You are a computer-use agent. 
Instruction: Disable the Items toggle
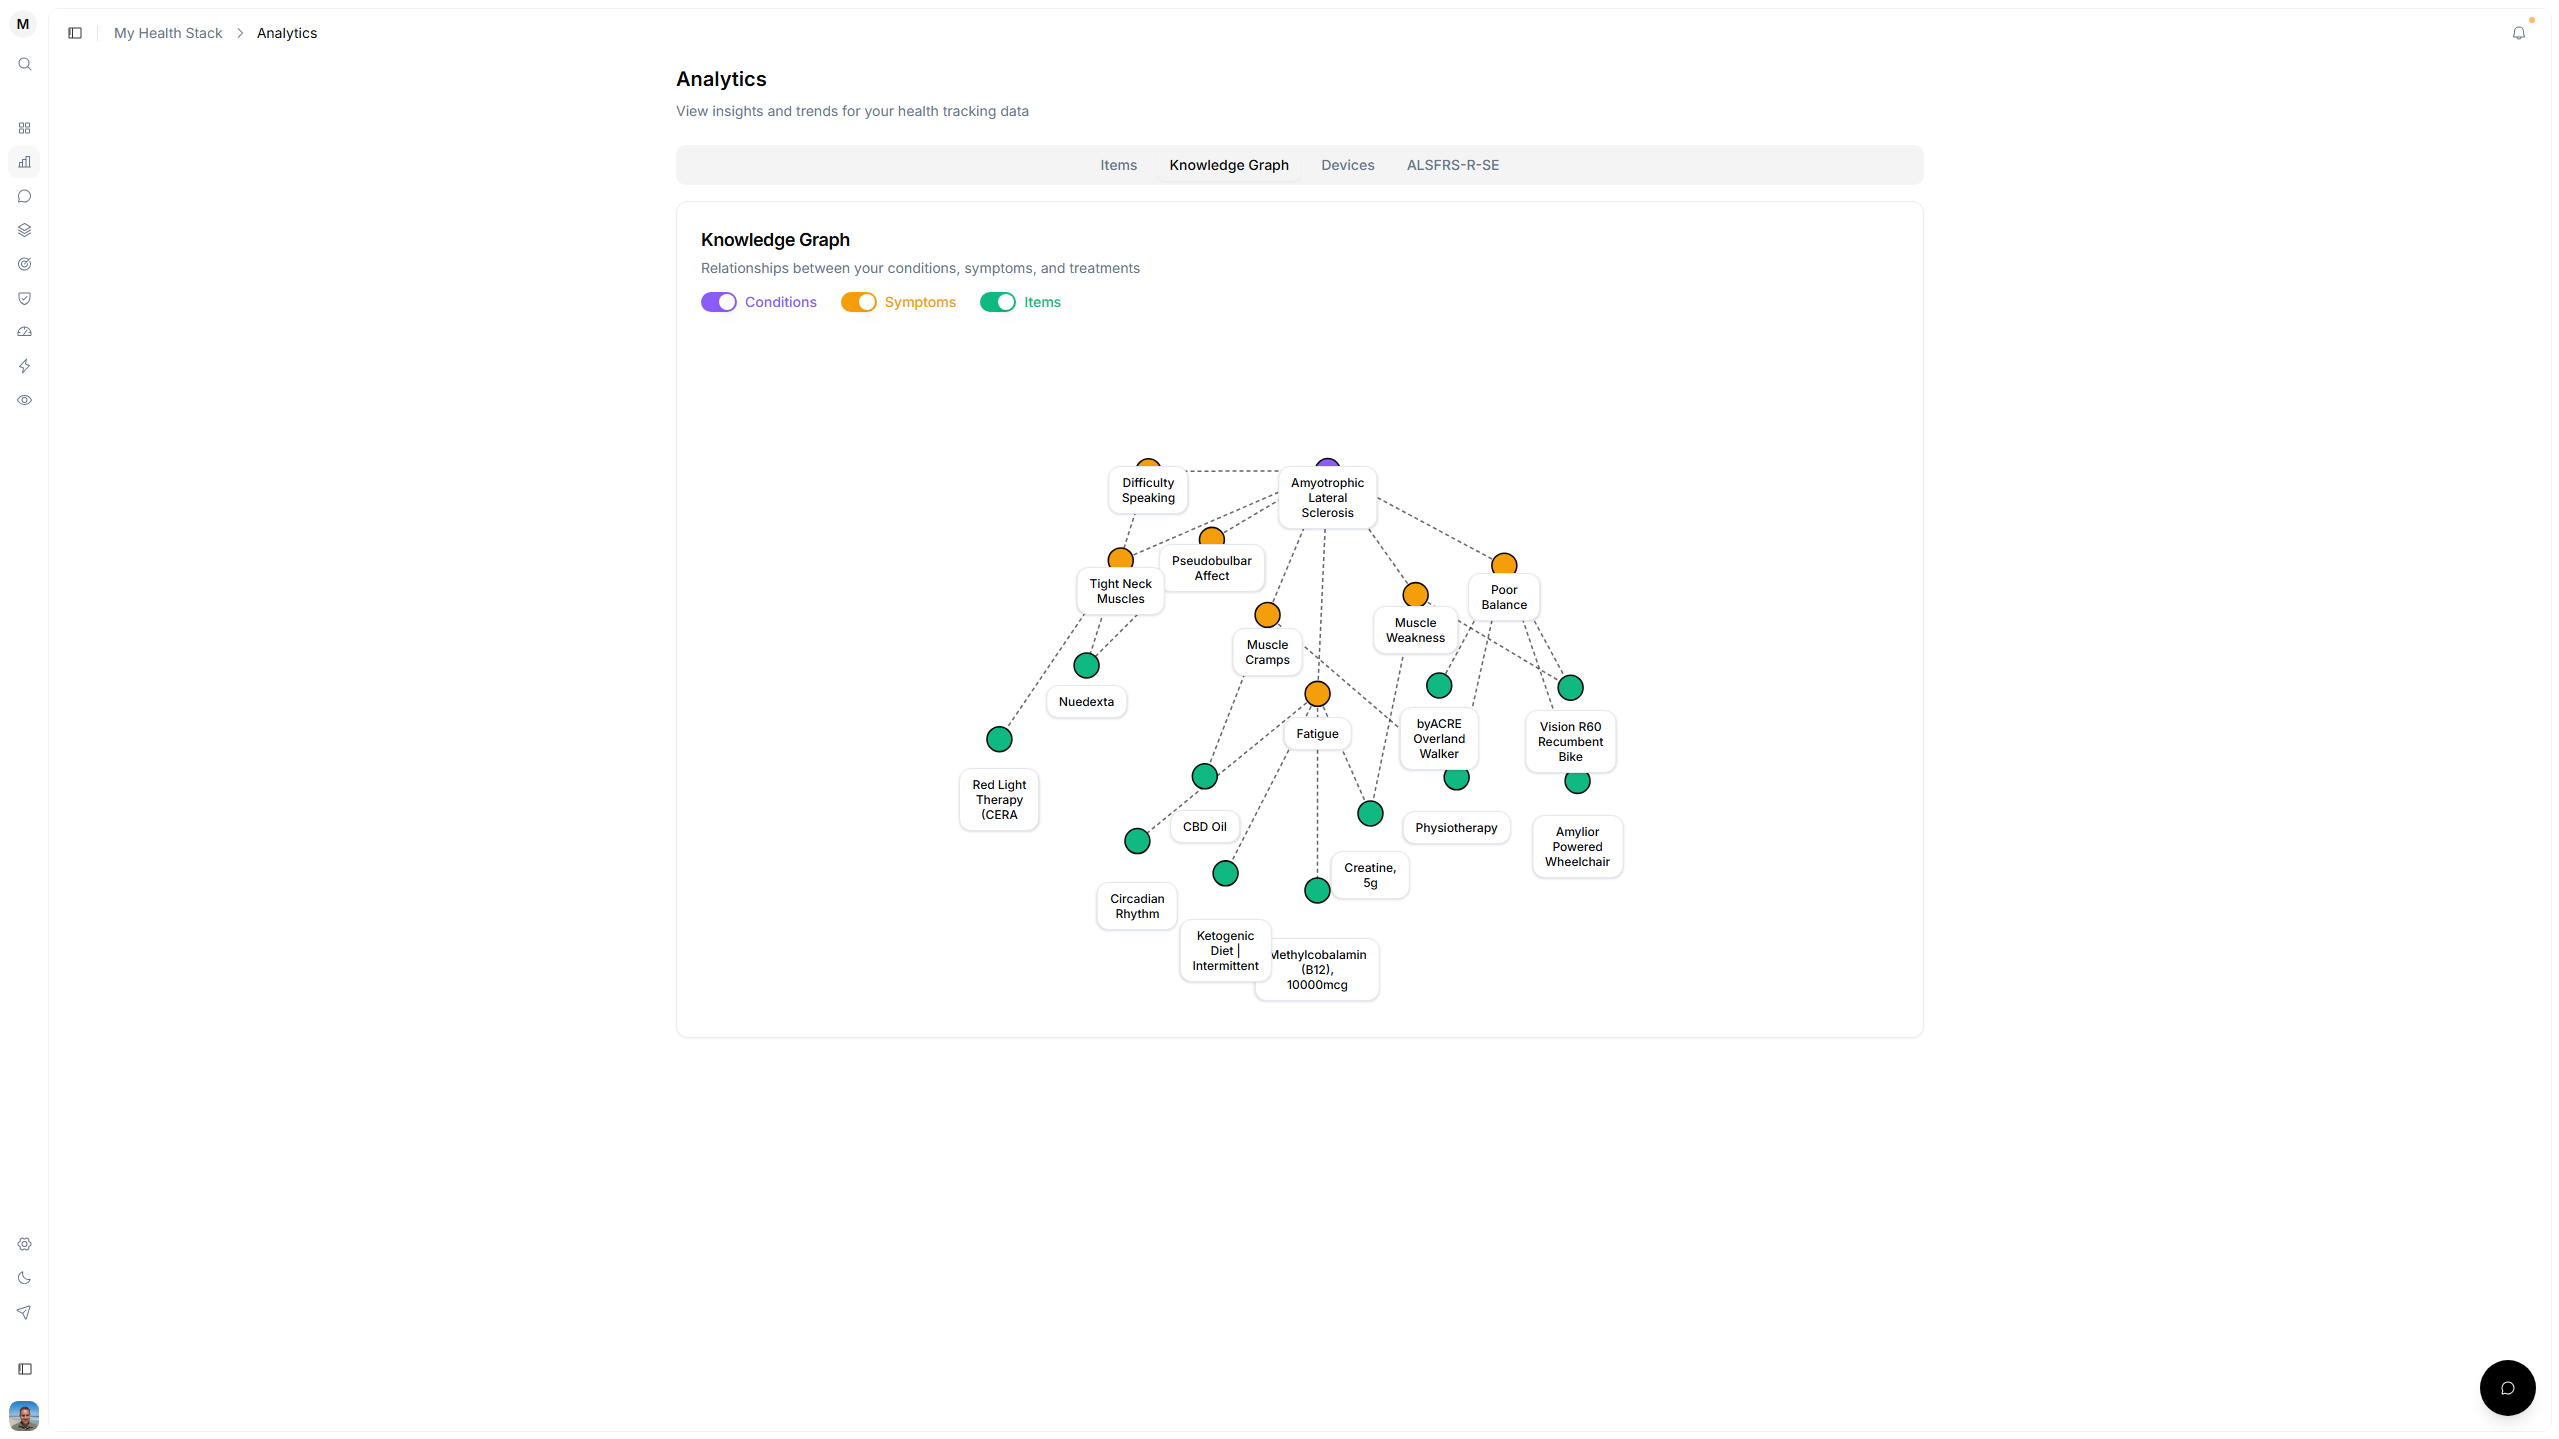[997, 302]
